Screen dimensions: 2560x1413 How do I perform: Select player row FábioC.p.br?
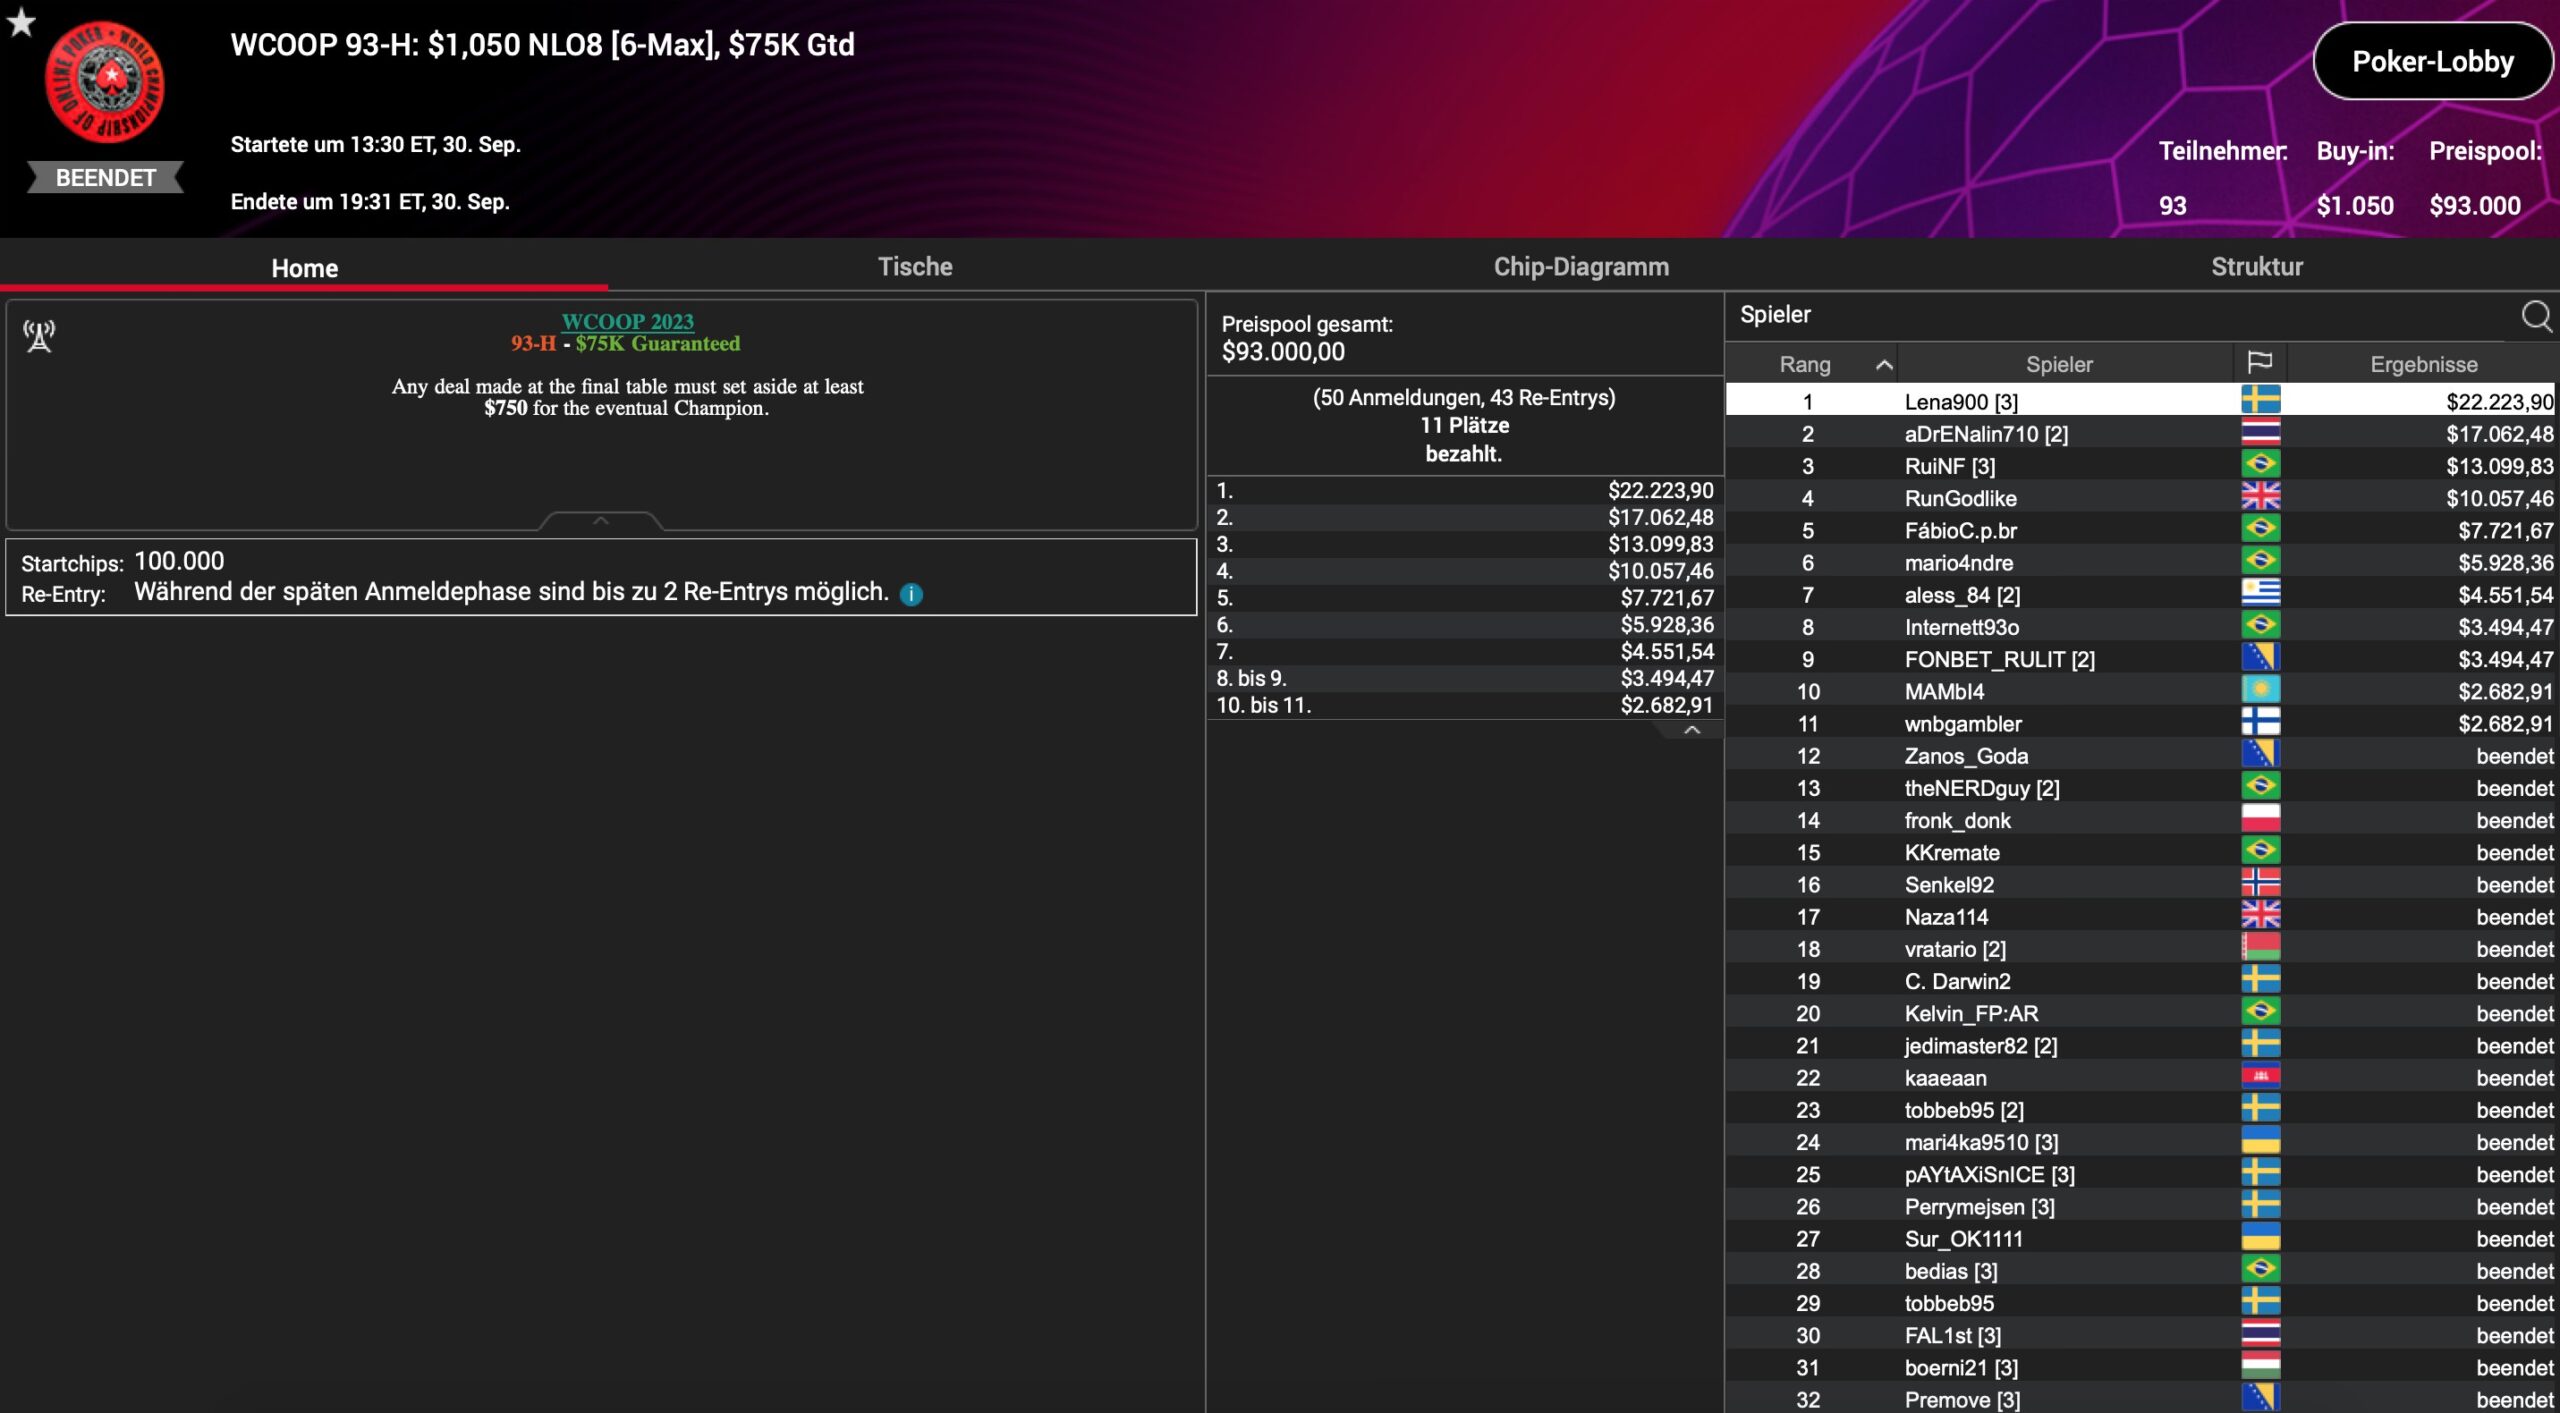(2140, 530)
